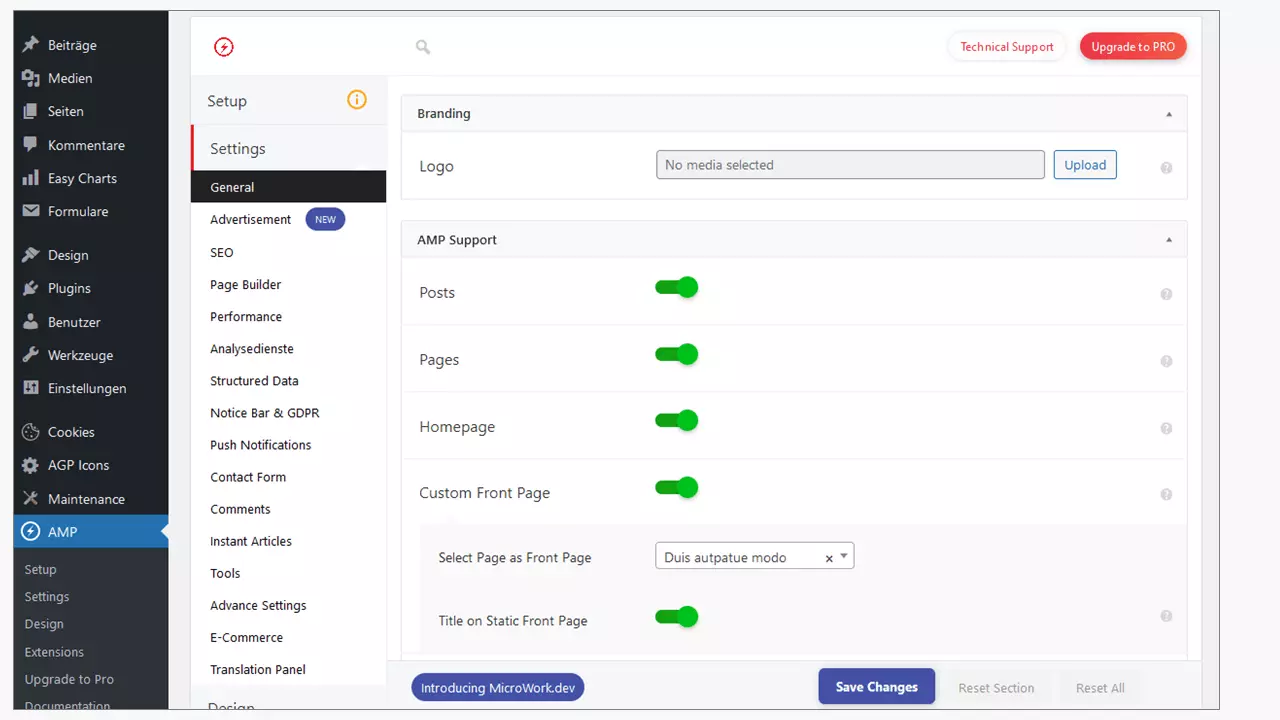Open the Translation Panel tab

click(258, 669)
